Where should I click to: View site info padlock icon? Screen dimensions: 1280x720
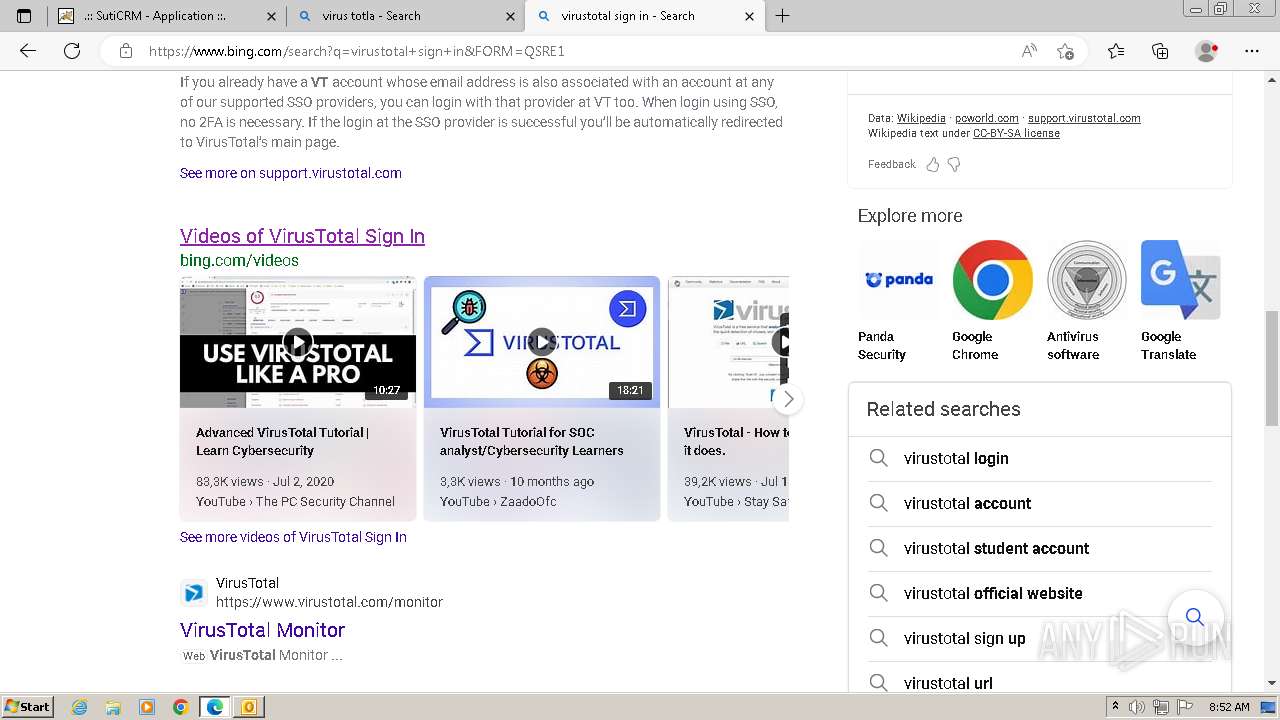(x=125, y=51)
